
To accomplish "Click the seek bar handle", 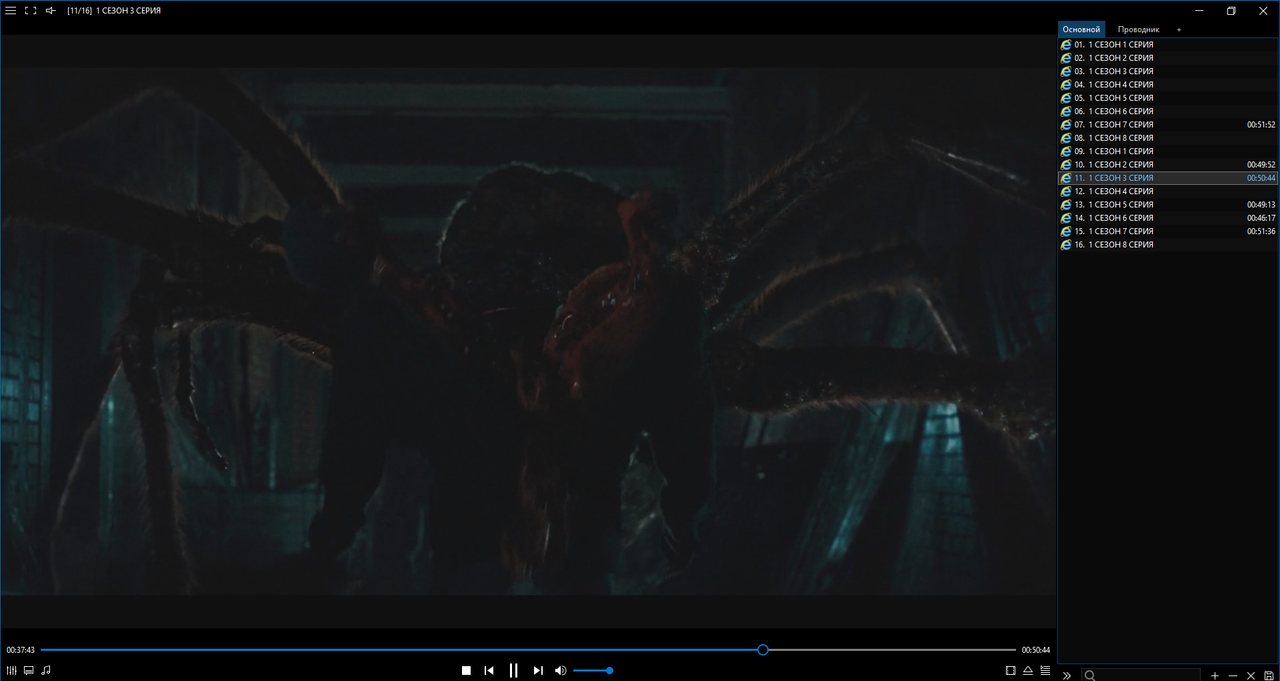I will (763, 650).
